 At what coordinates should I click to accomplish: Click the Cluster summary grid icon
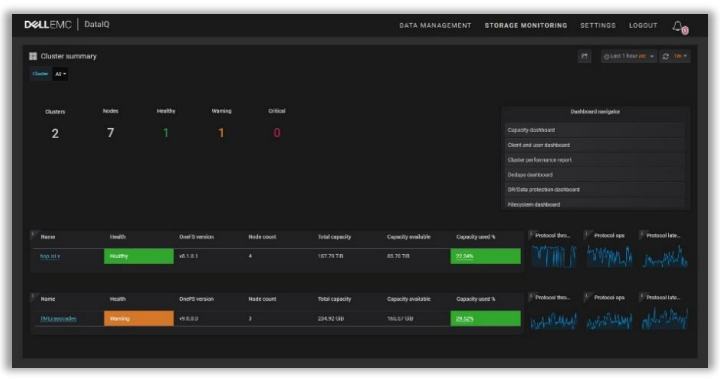(x=33, y=56)
